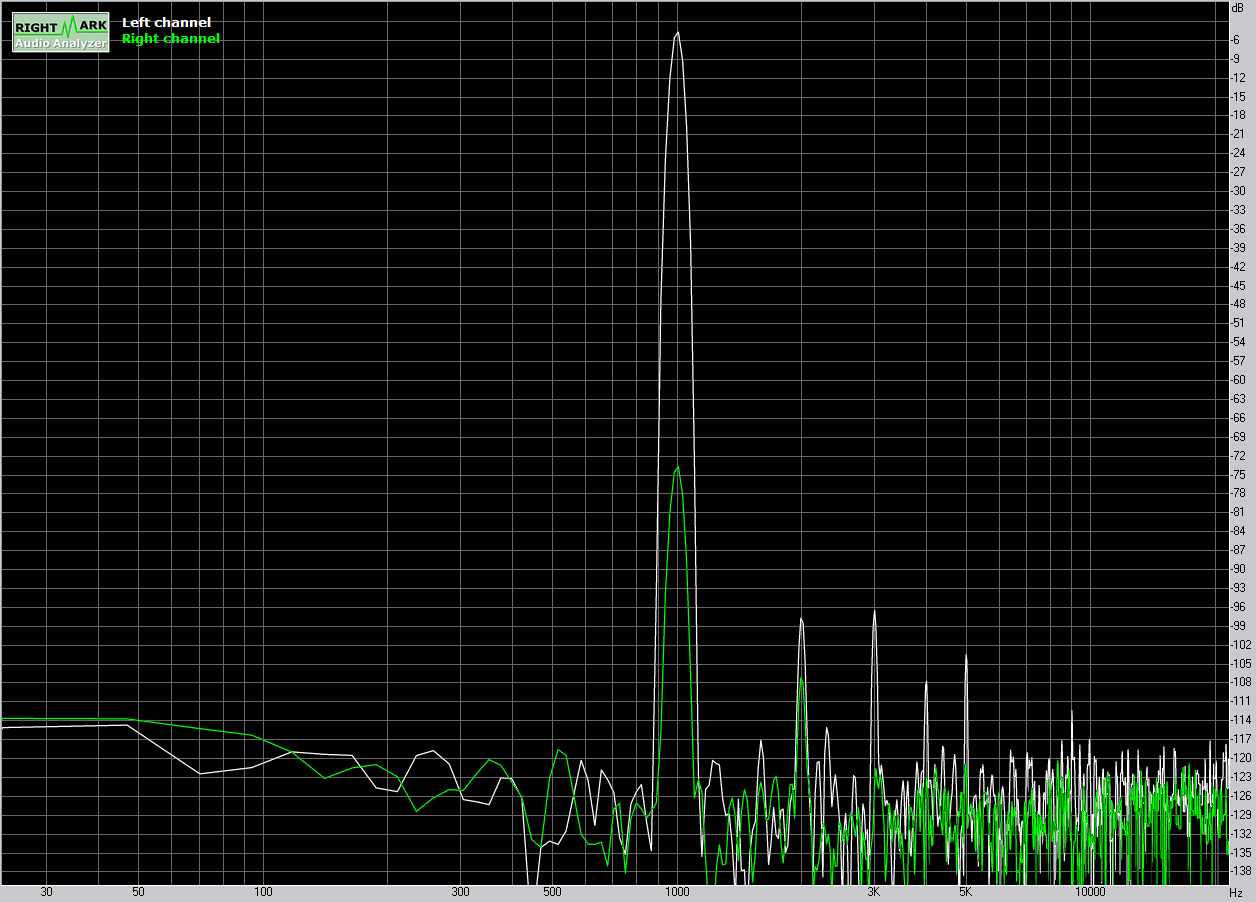Click the white 3 kHz harmonic peak

(874, 612)
